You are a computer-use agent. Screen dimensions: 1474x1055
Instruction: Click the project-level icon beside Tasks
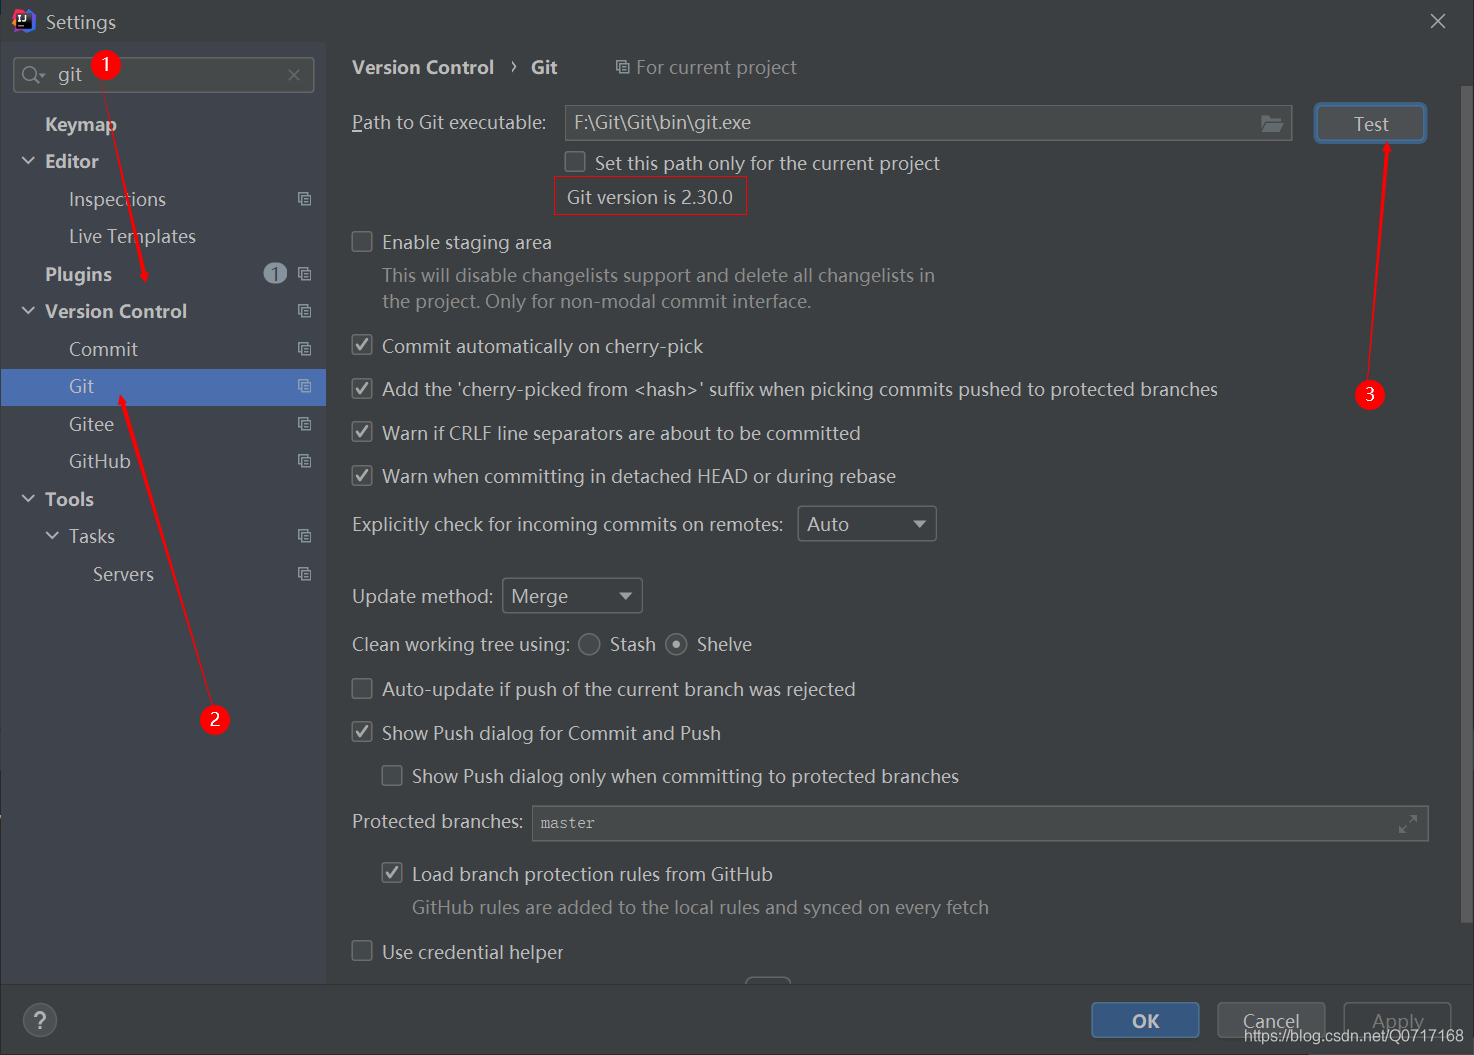click(x=305, y=536)
